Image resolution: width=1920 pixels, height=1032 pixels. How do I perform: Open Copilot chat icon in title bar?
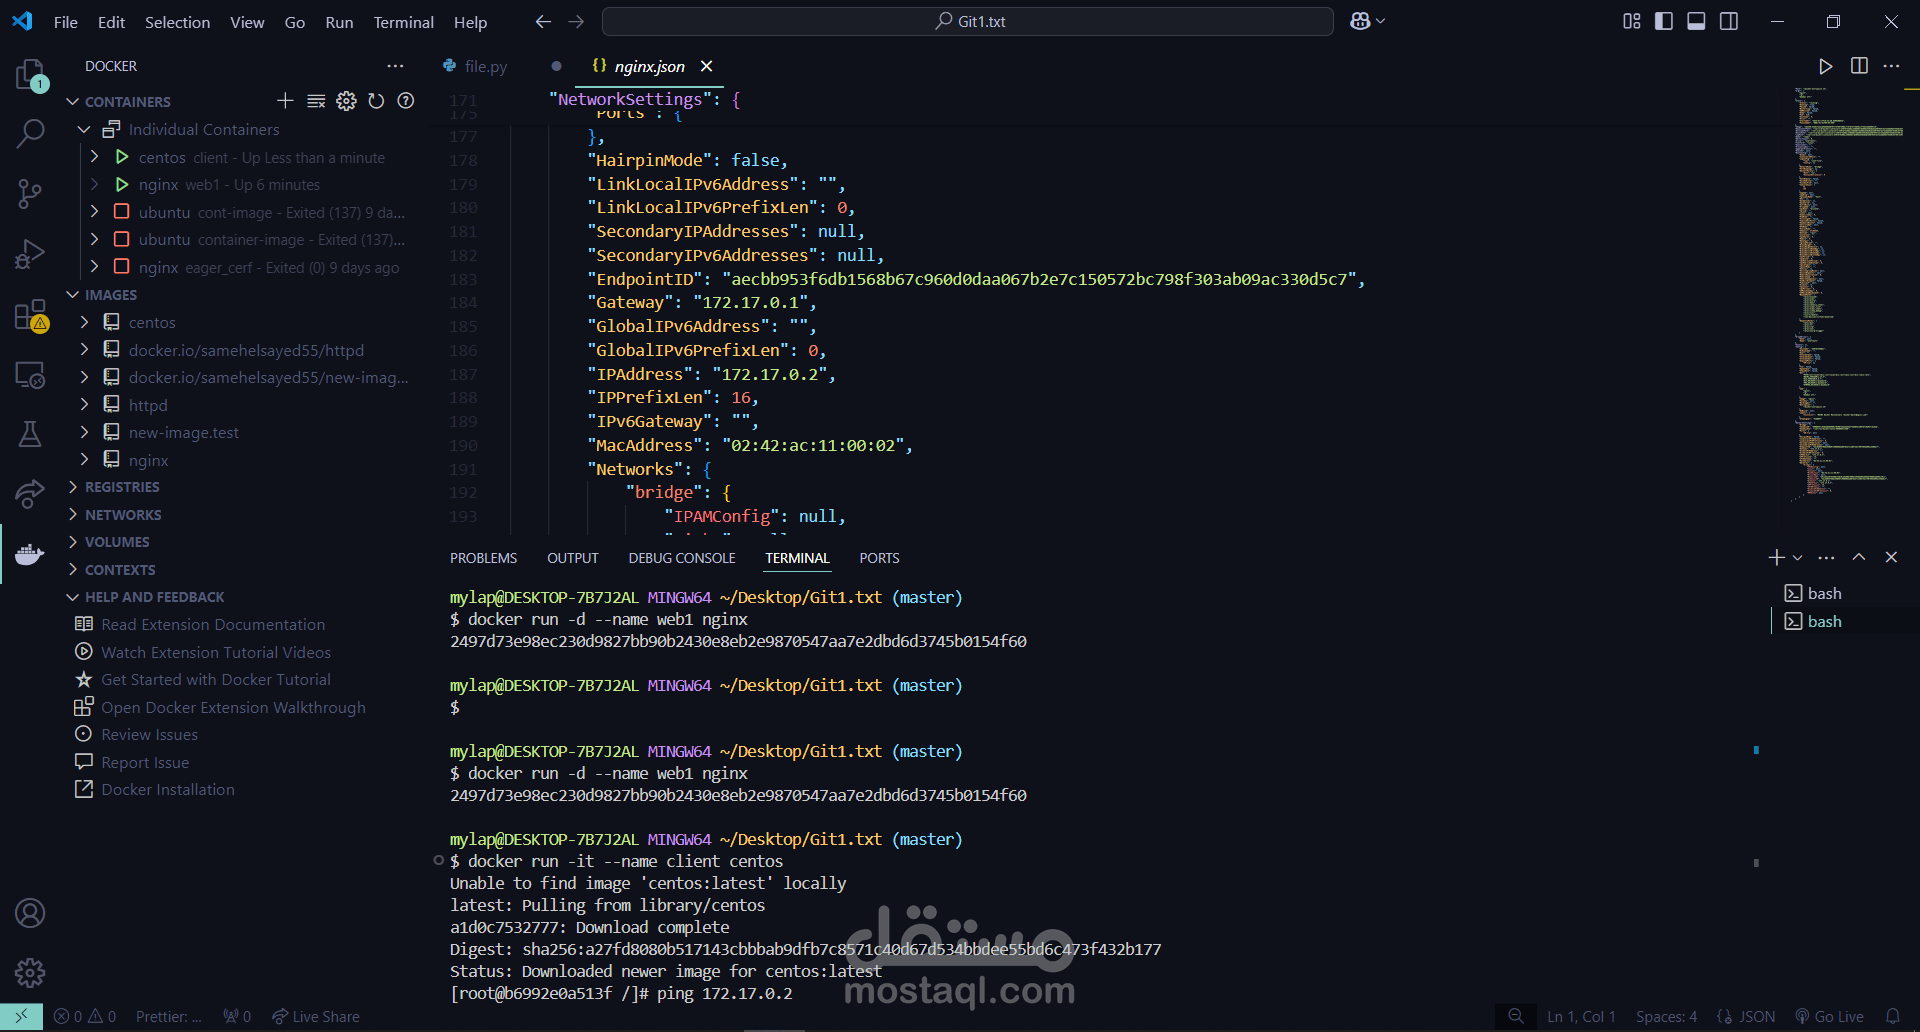pos(1360,21)
